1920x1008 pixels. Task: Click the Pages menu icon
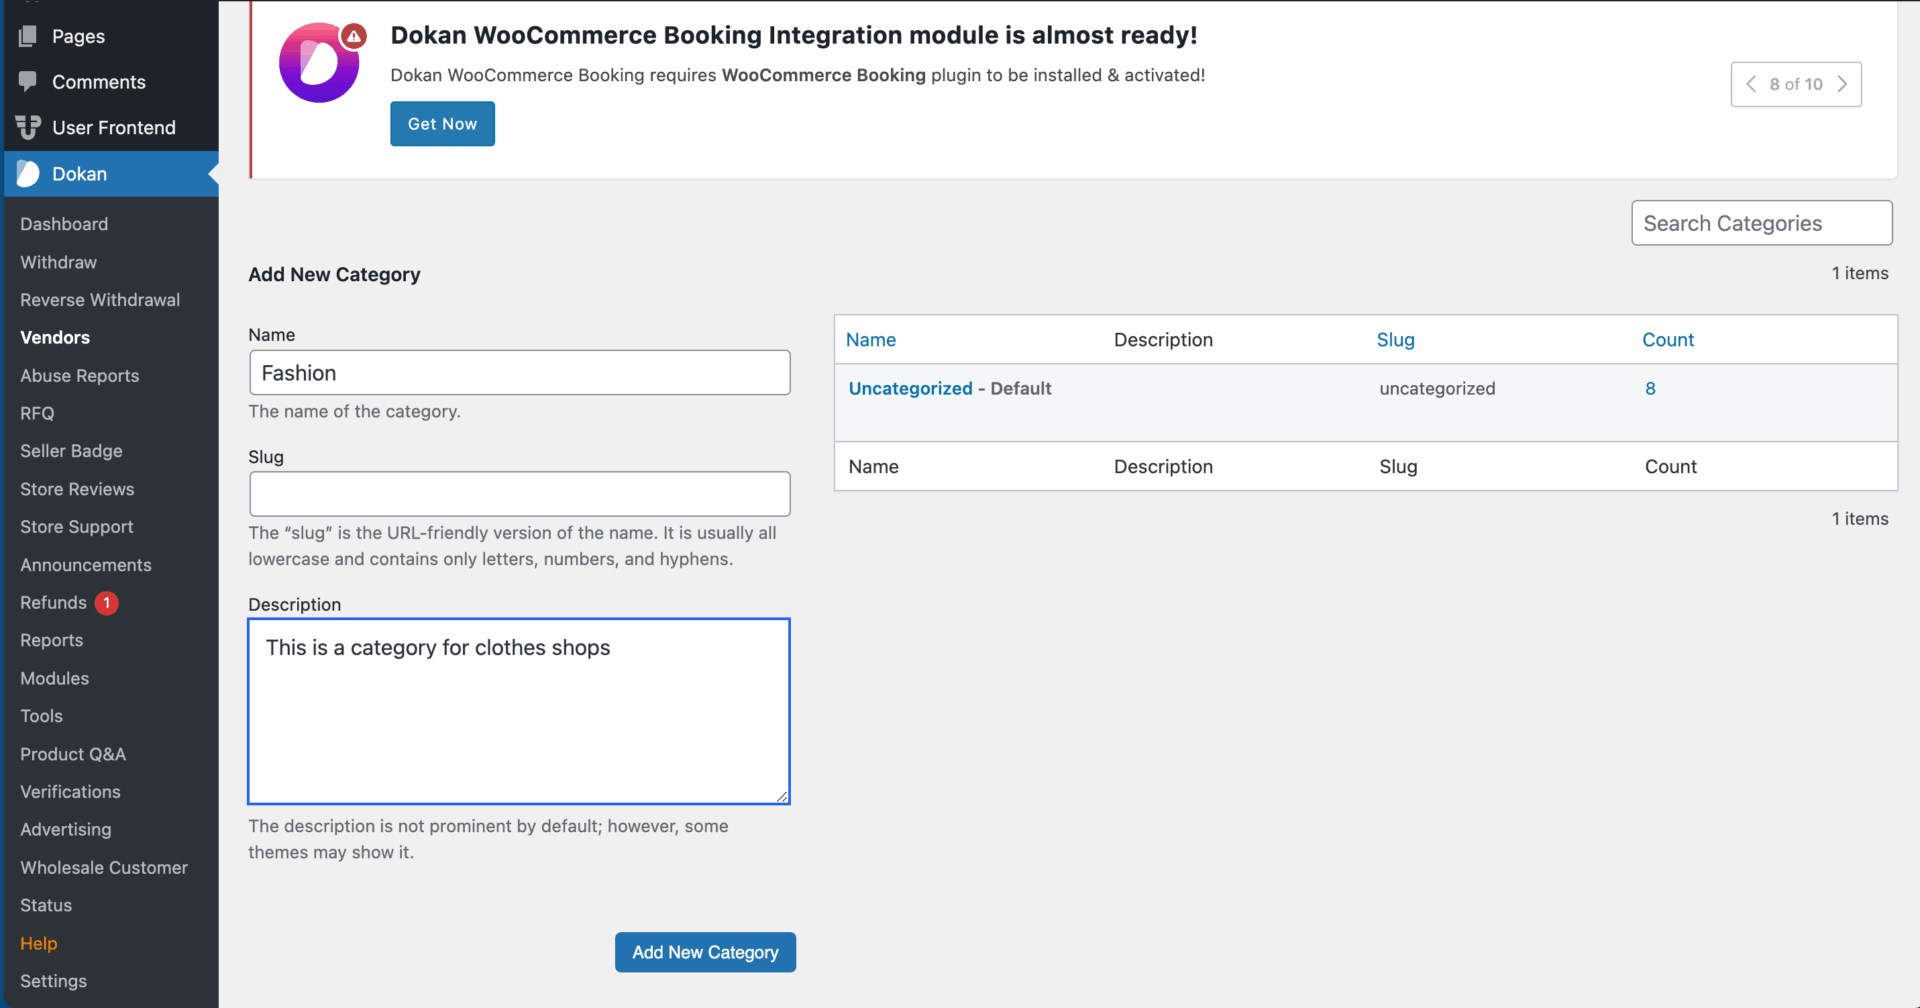point(28,36)
